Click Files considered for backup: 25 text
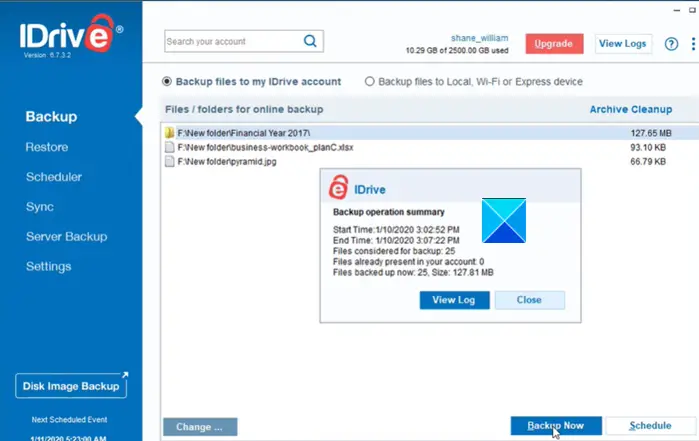699x441 pixels. [394, 251]
